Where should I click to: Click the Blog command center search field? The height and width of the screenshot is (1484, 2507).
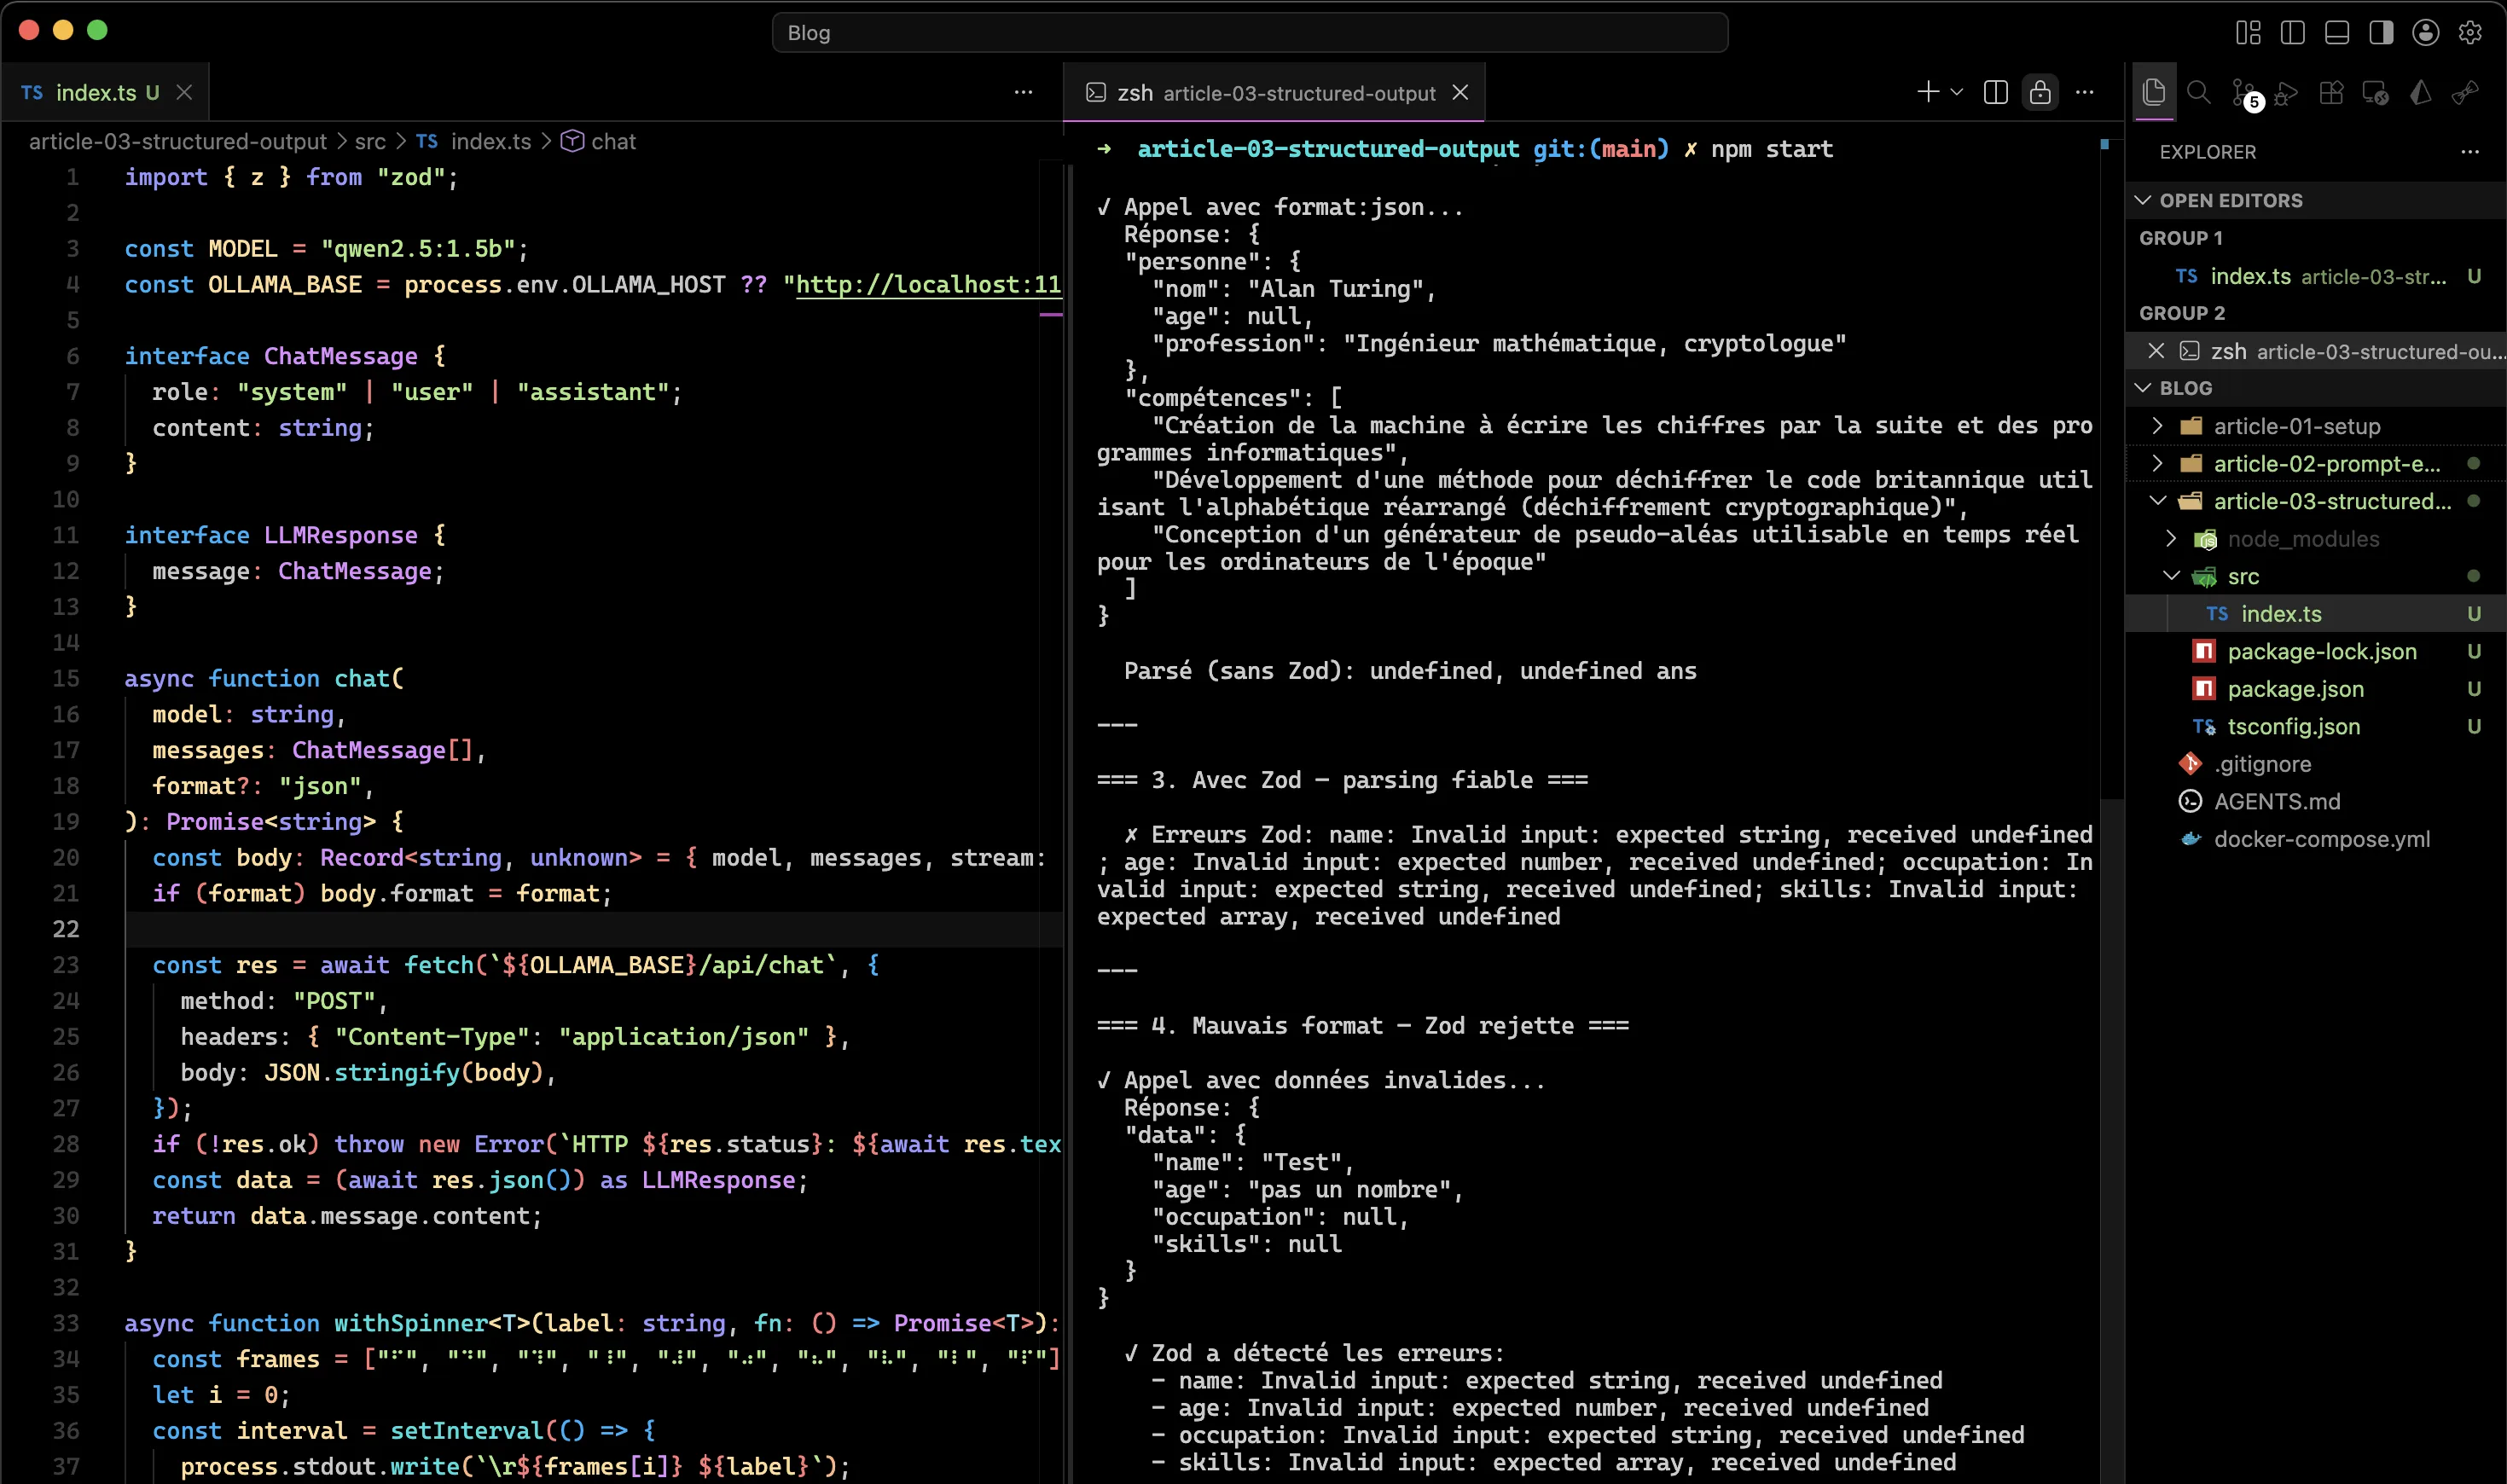[x=1250, y=32]
